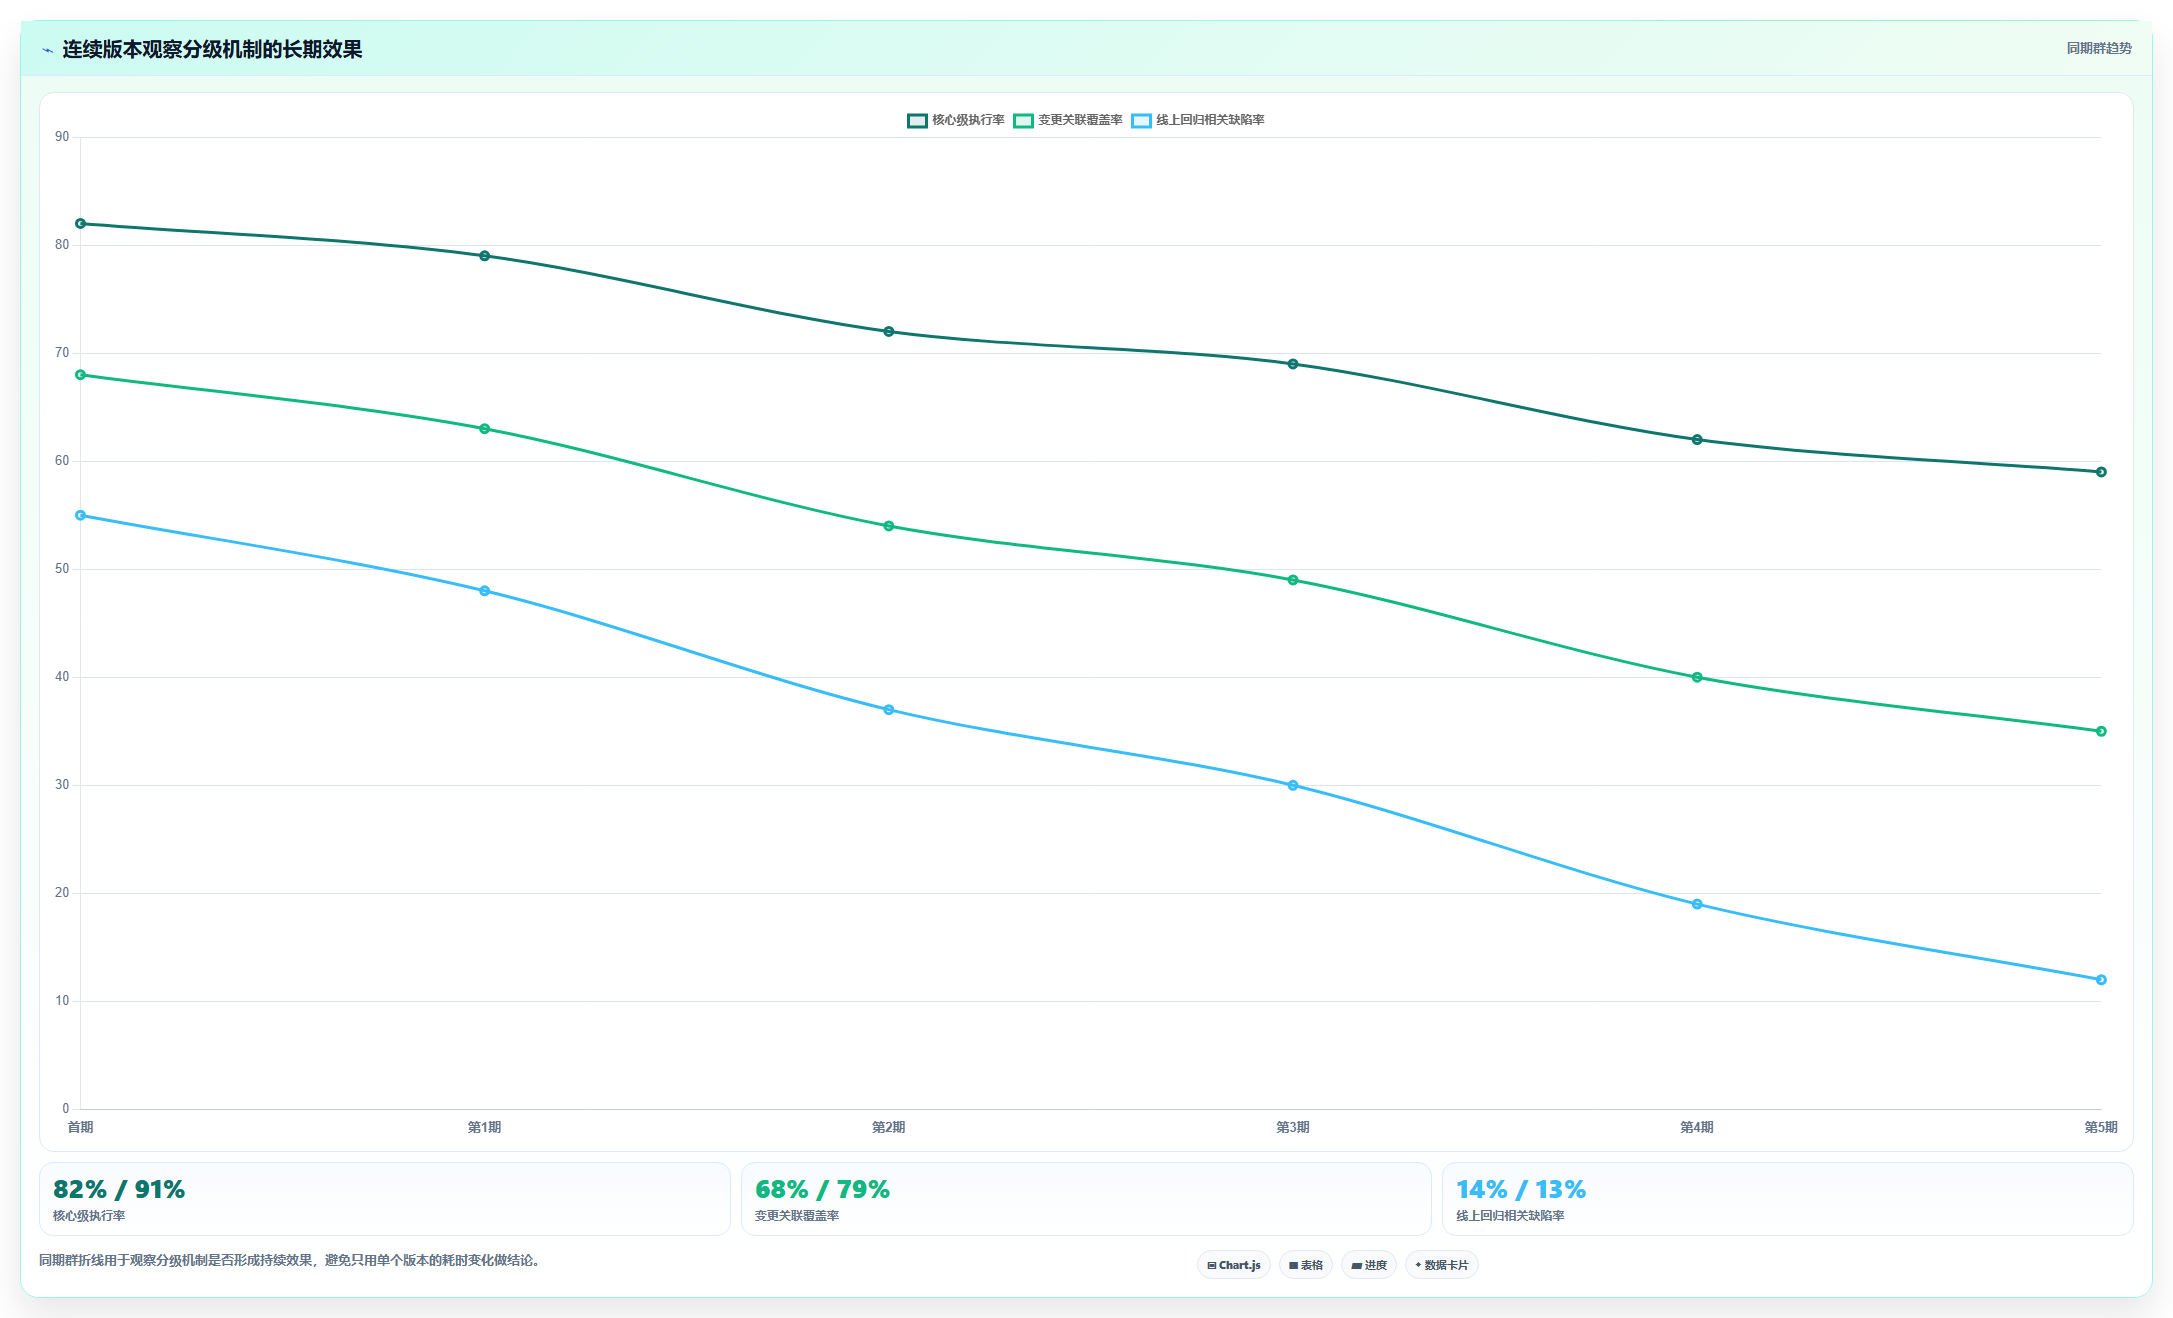Screen dimensions: 2173x1318
Task: Select 线上回归相关缺陷率 data point at 第5期
Action: tap(2101, 980)
